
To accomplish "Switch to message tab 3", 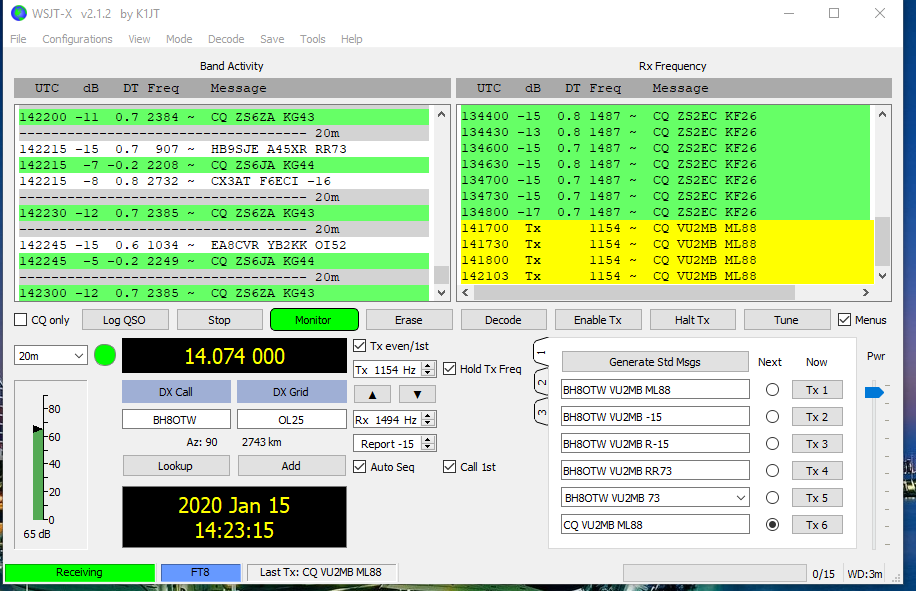I will [x=541, y=411].
